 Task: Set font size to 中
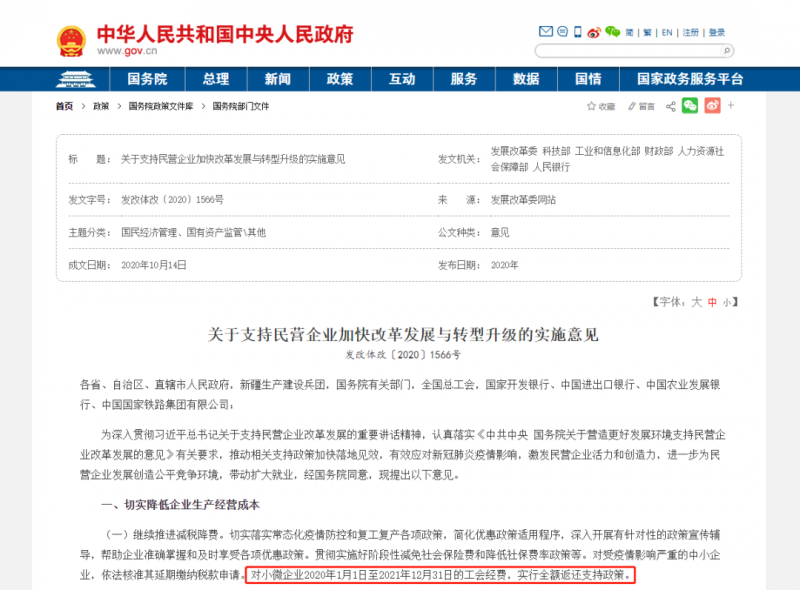pos(712,301)
